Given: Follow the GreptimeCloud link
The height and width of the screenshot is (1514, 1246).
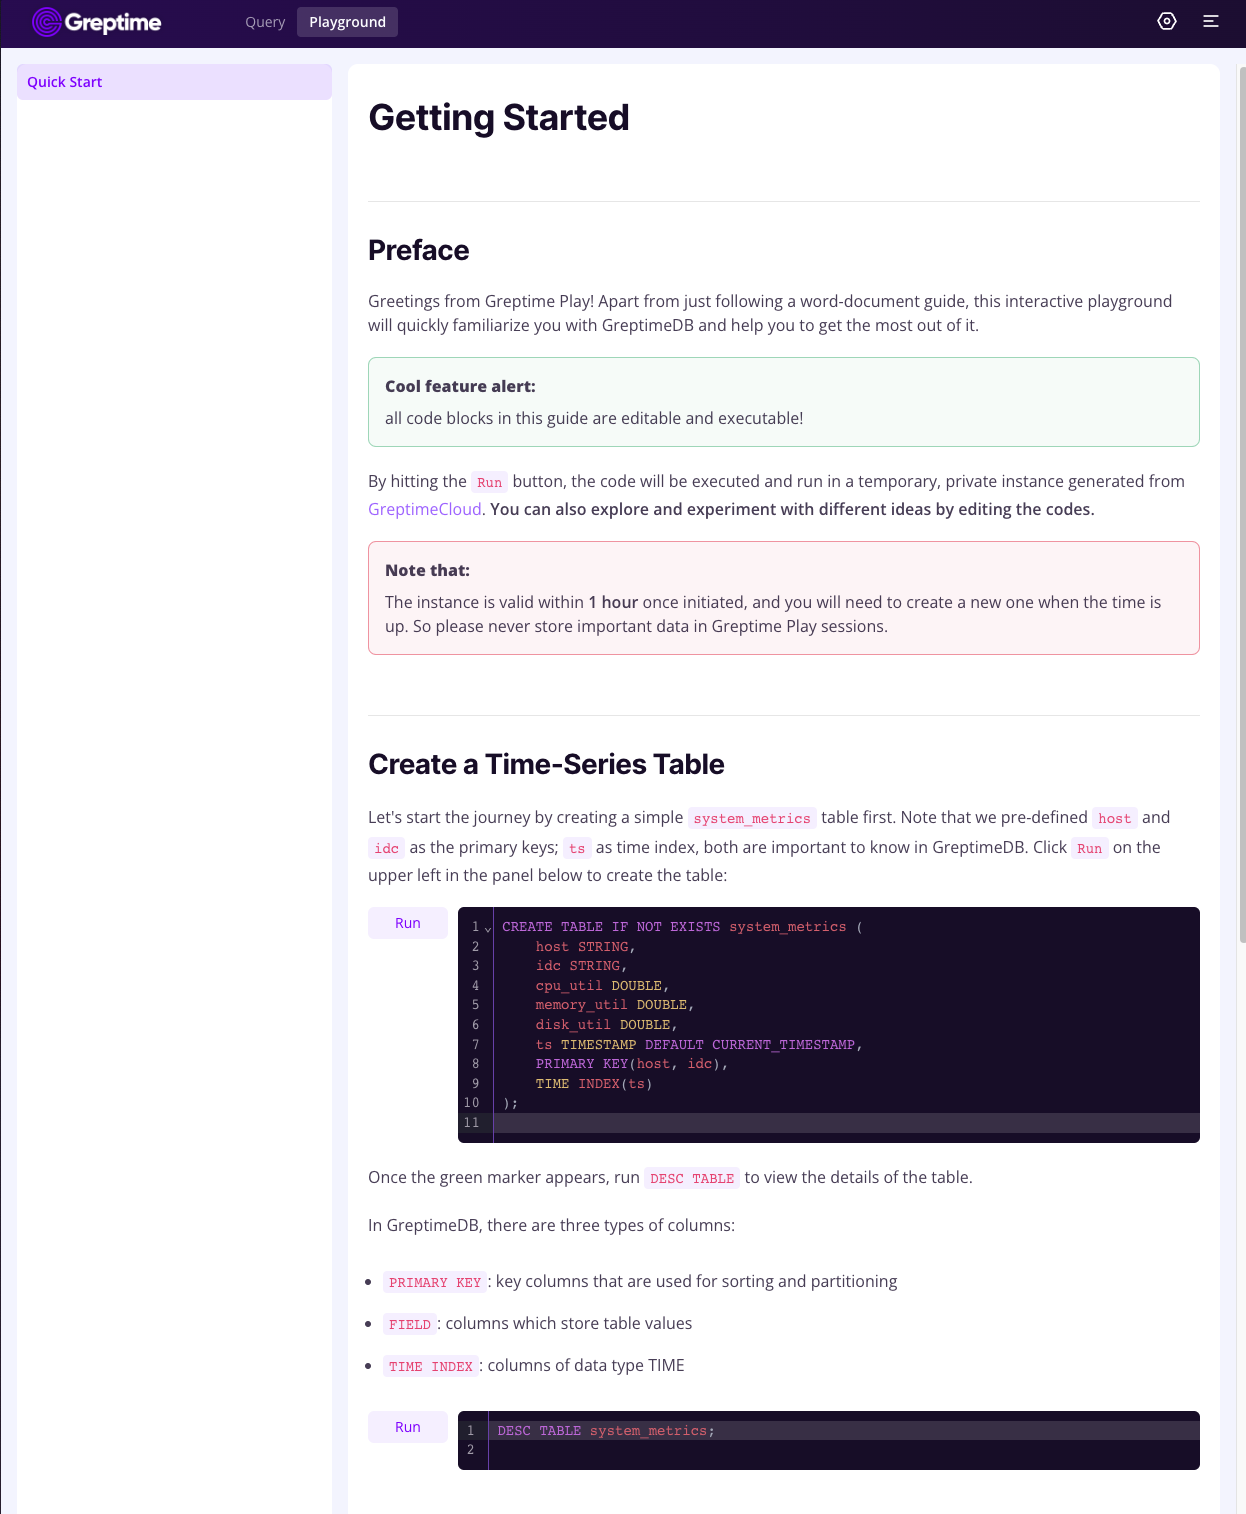Looking at the screenshot, I should point(424,509).
